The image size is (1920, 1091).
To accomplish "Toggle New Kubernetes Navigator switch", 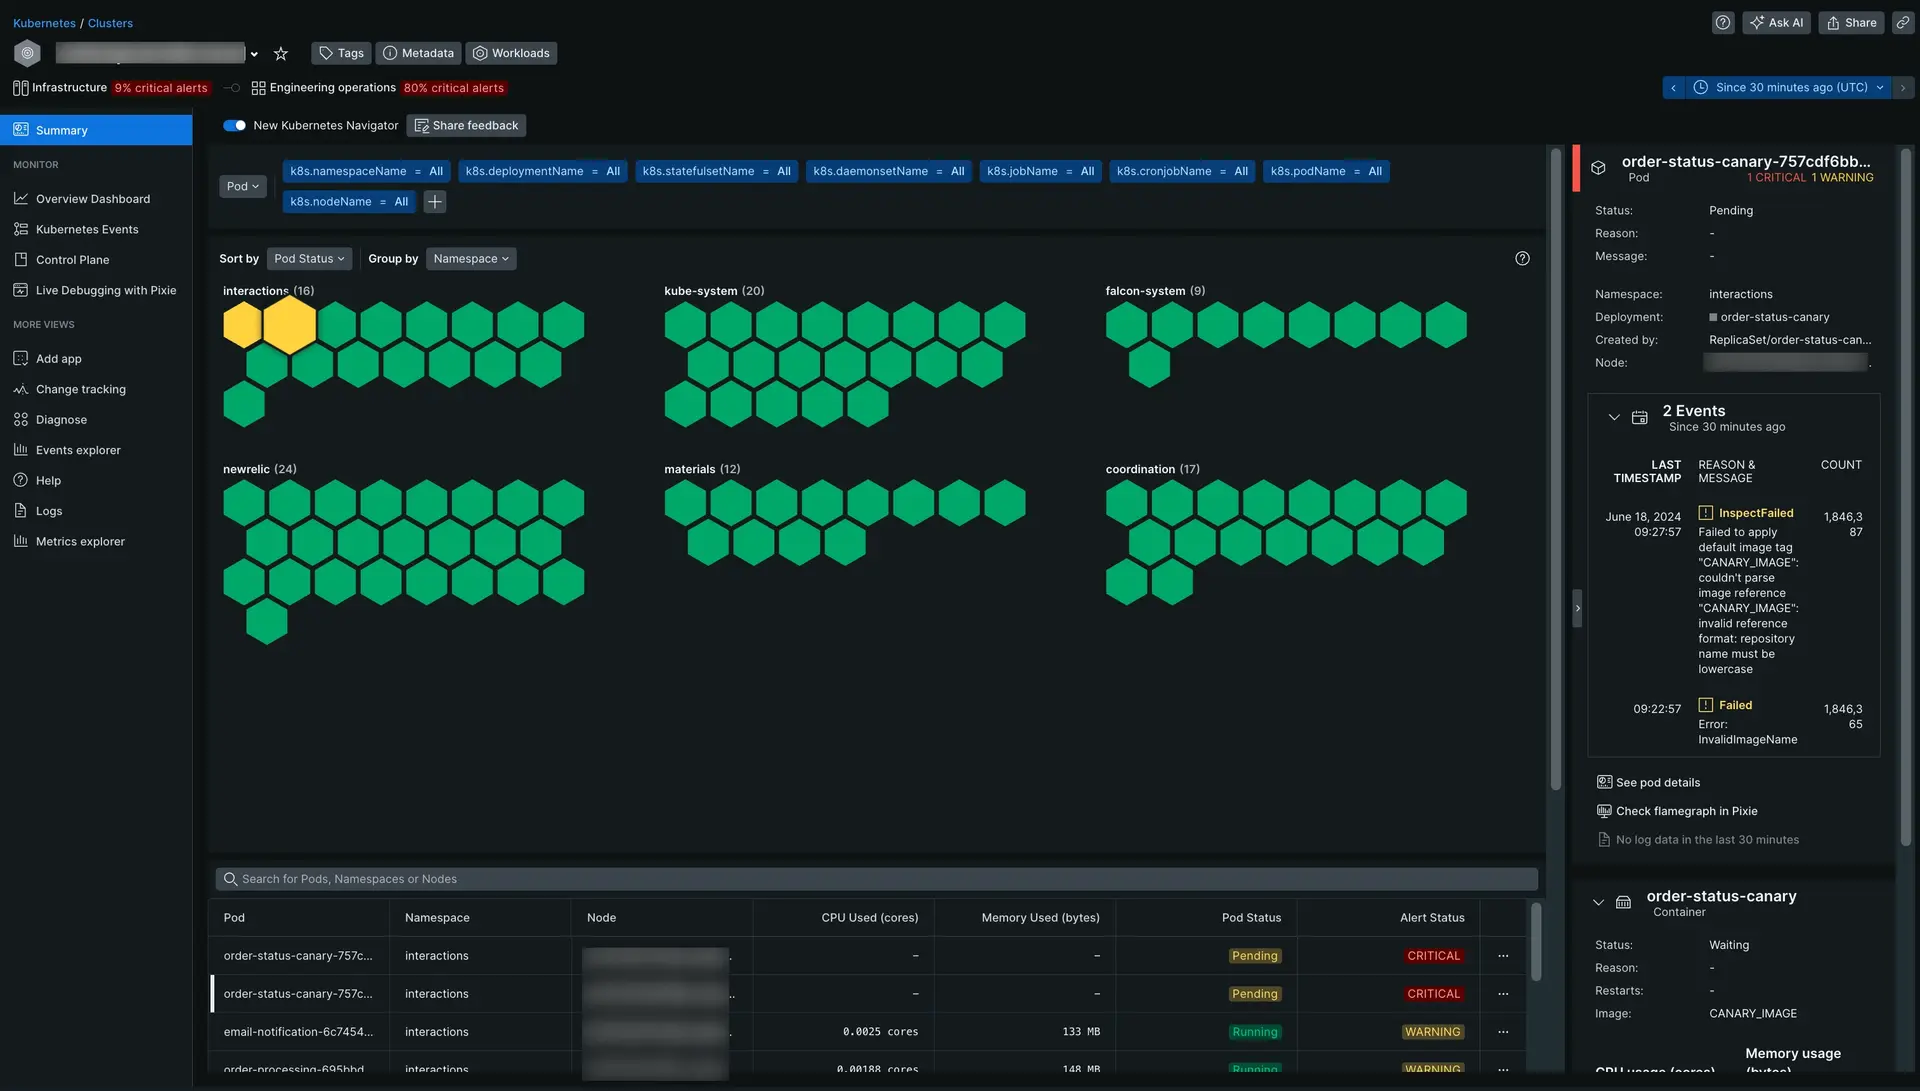I will [x=234, y=126].
